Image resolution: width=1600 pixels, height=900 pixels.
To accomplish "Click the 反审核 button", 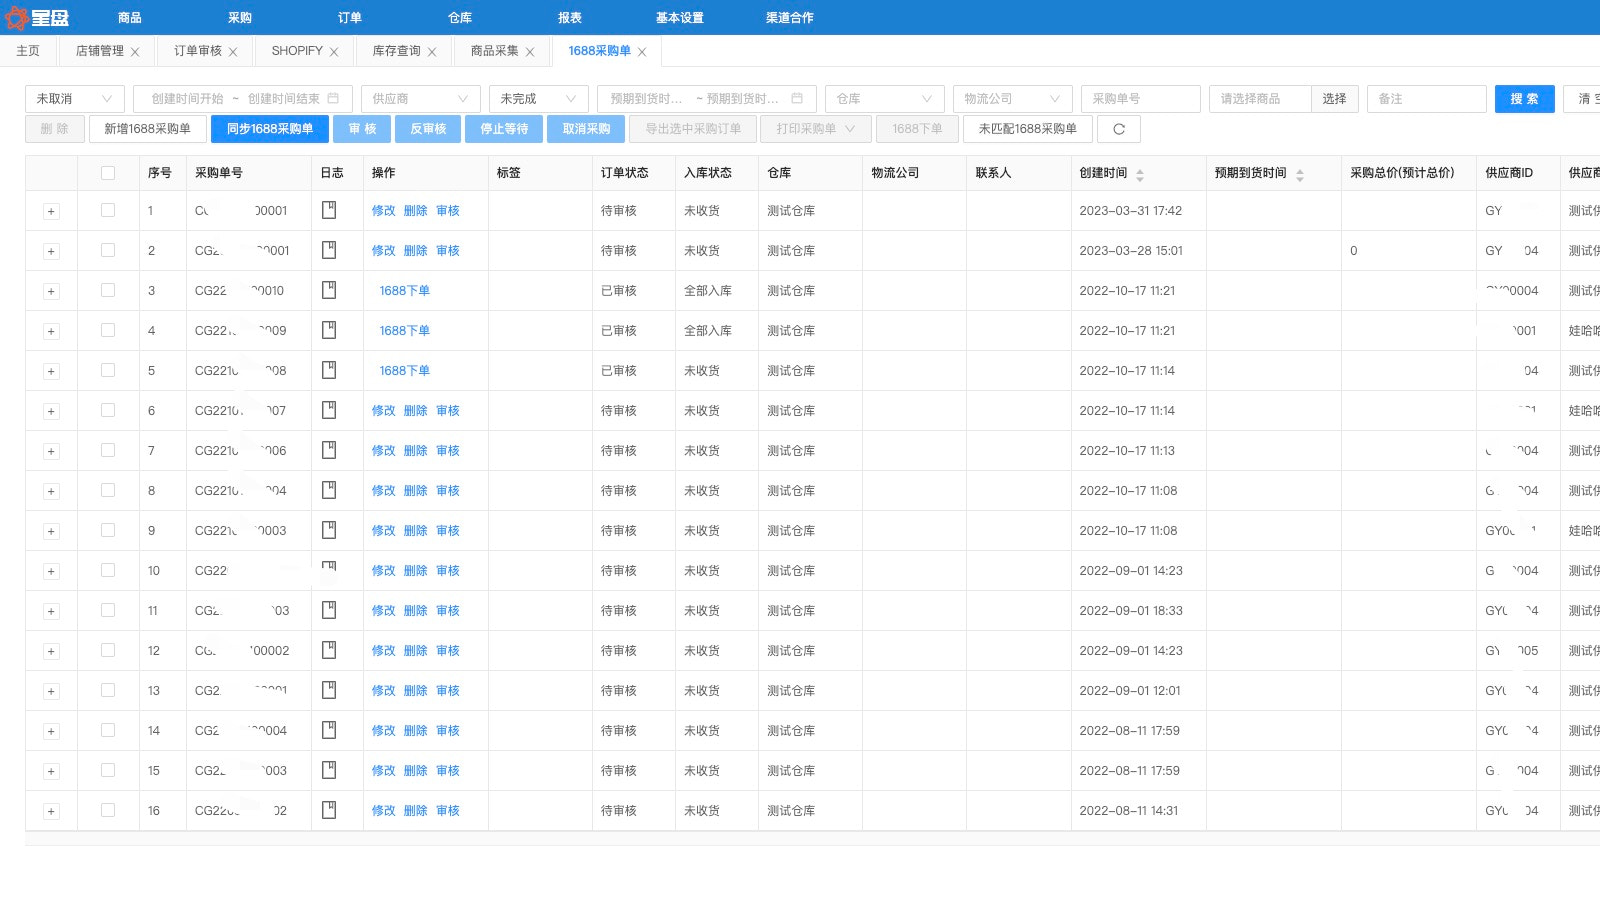I will pos(428,129).
